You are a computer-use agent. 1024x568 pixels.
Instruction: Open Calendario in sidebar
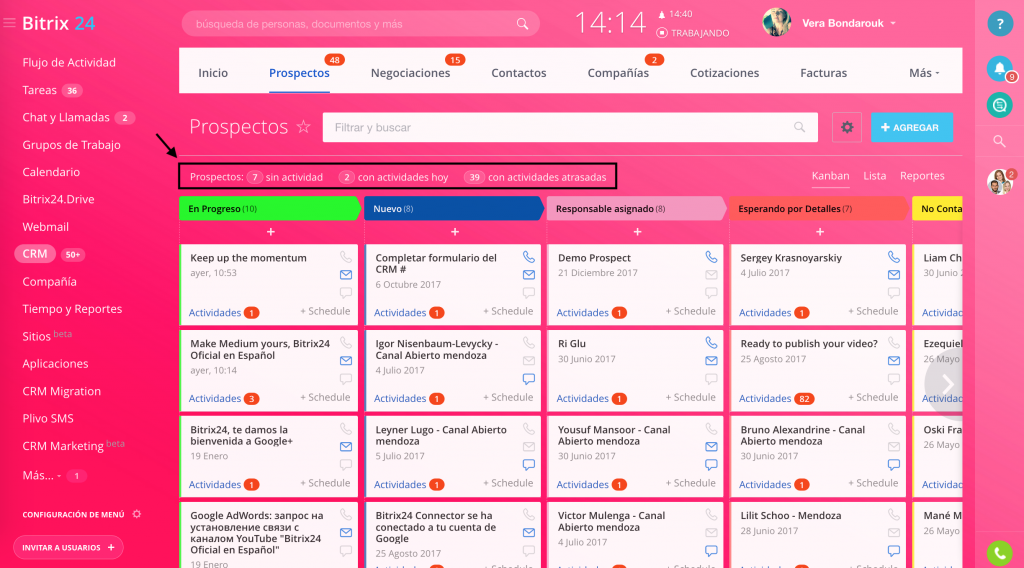pyautogui.click(x=51, y=172)
